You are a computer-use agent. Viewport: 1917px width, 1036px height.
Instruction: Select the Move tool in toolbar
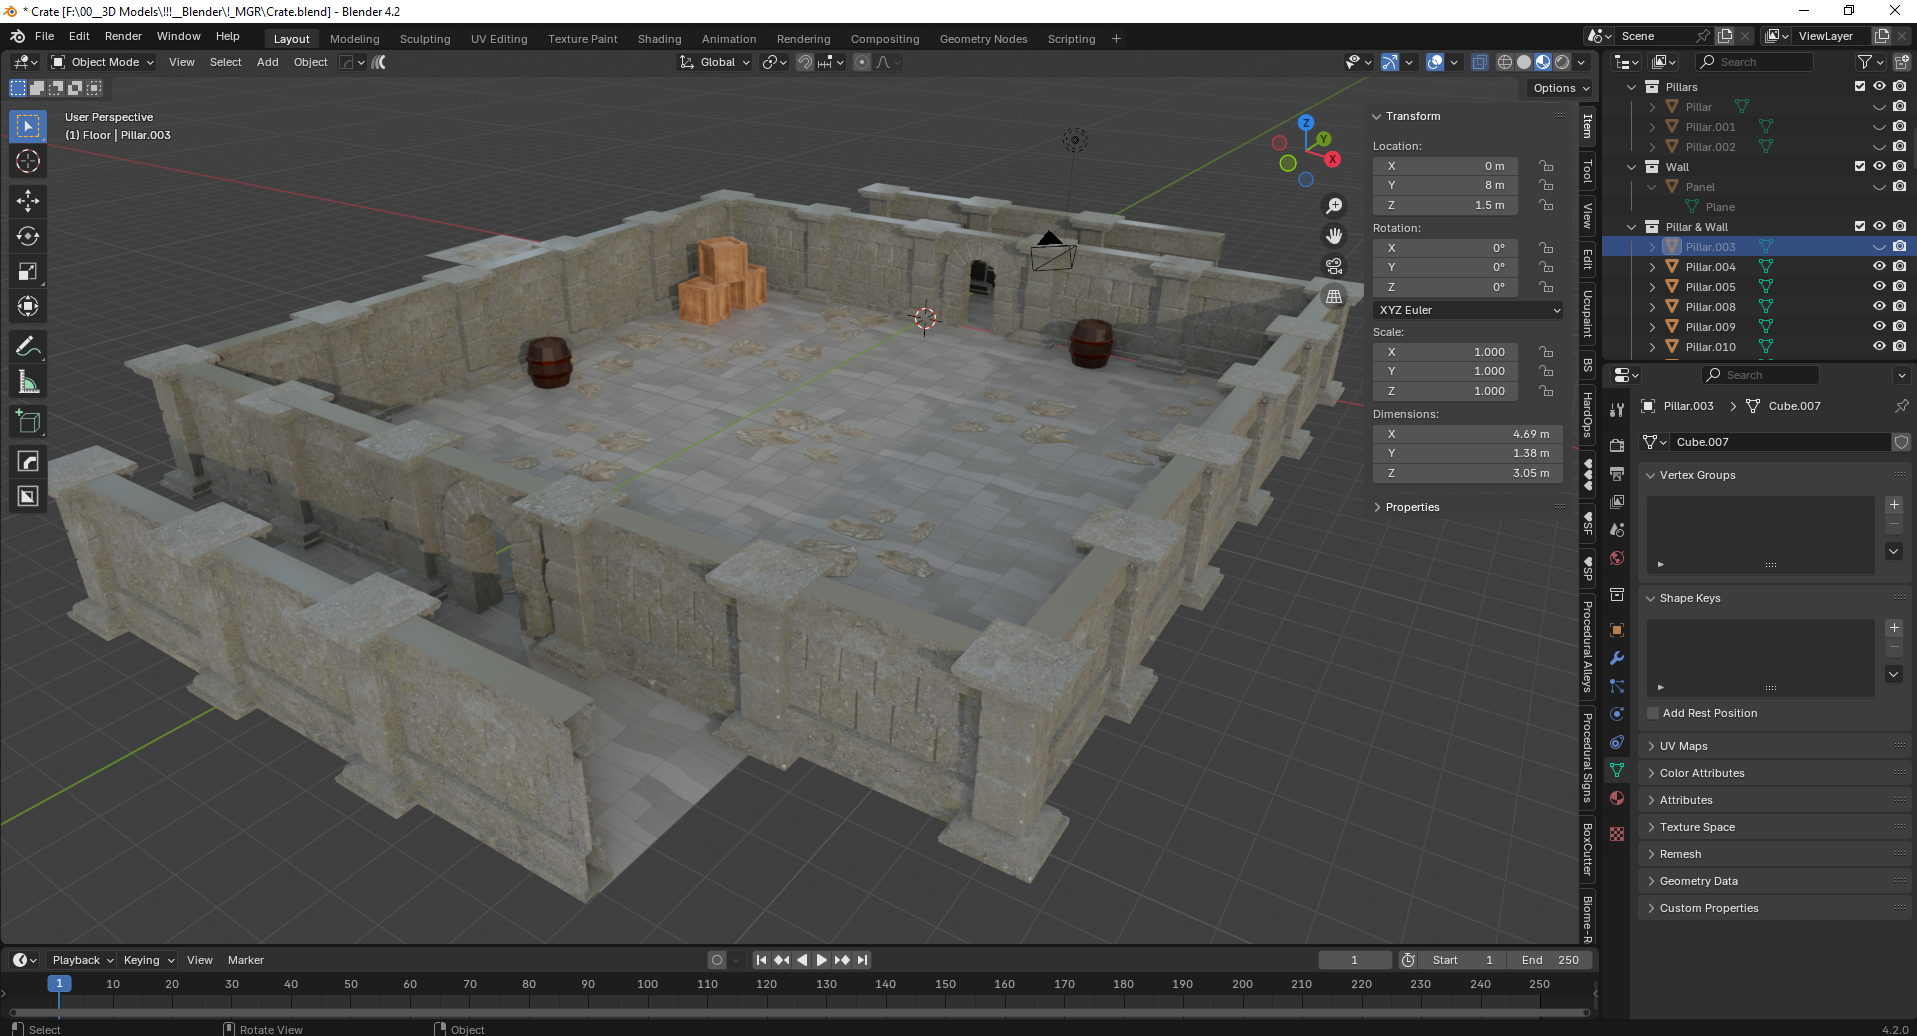(x=28, y=201)
